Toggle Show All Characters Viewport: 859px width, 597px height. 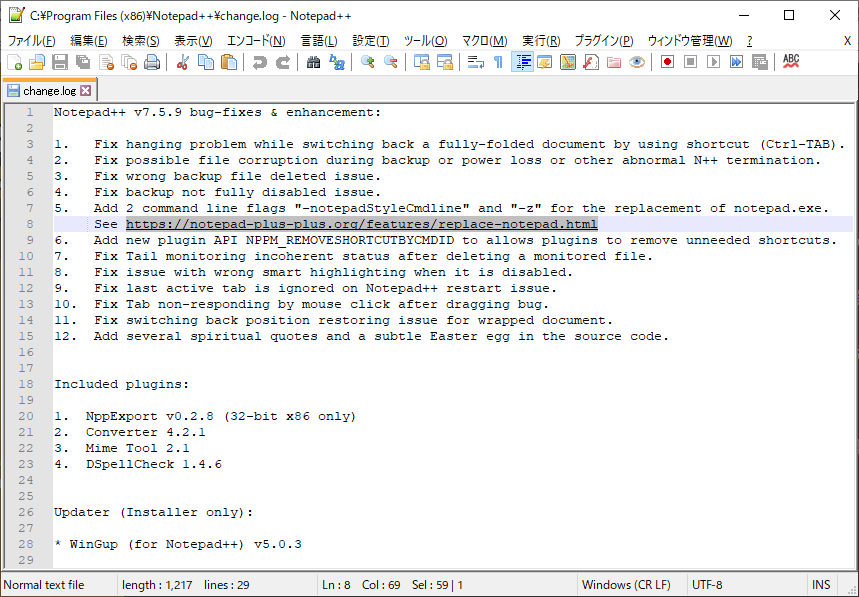coord(497,61)
